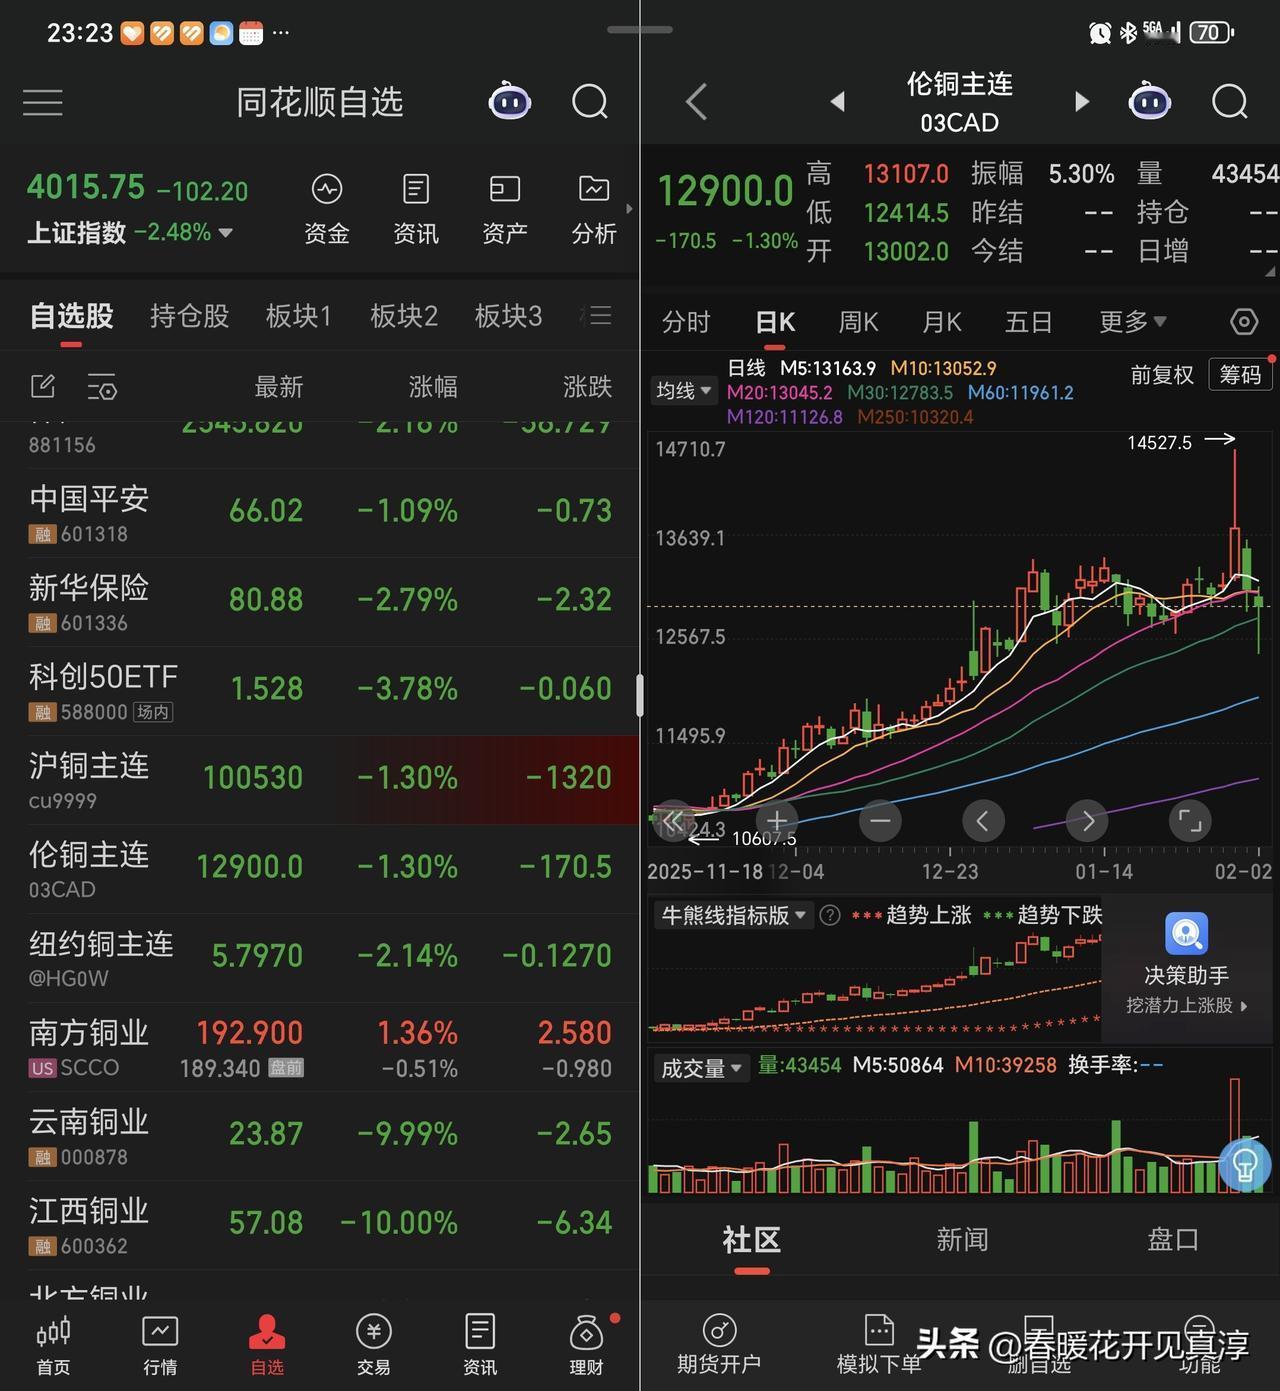The height and width of the screenshot is (1391, 1280).
Task: Open the 江西铜业 watchlist row
Action: (320, 1225)
